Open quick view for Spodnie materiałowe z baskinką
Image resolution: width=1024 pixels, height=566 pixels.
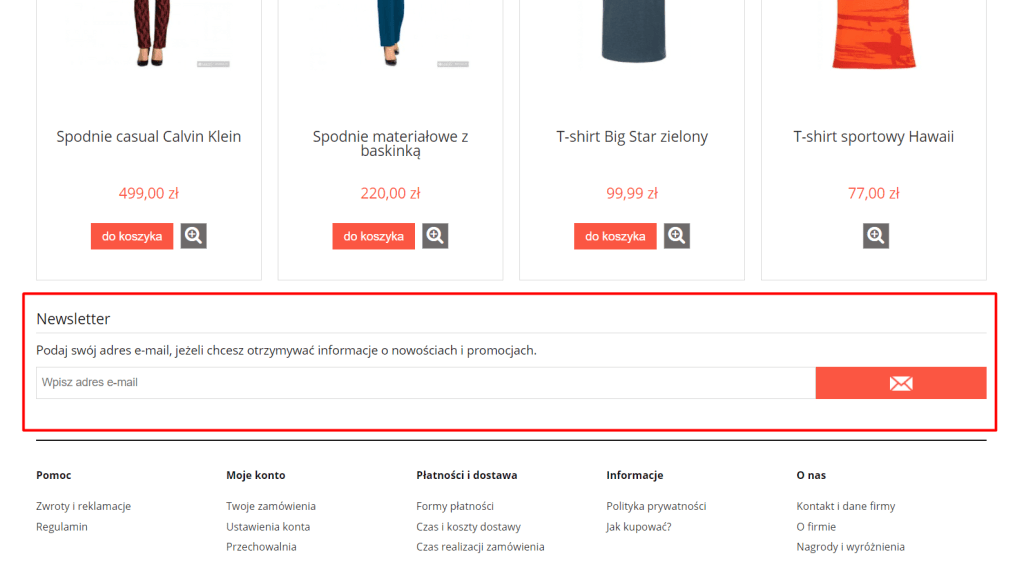point(435,236)
